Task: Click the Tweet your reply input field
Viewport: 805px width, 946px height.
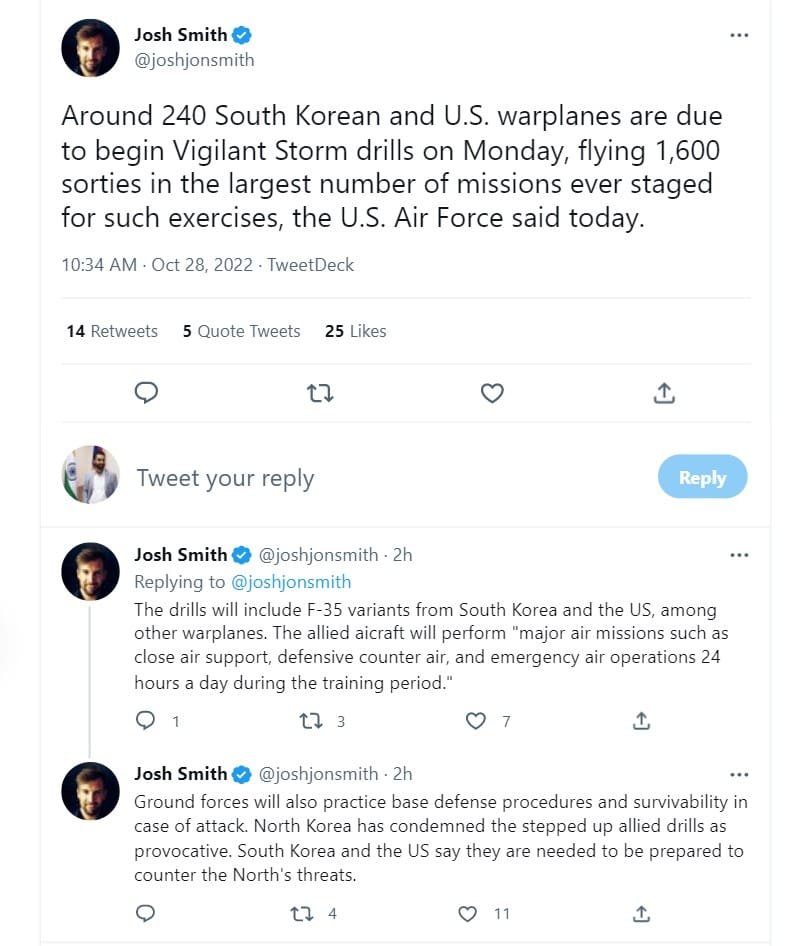Action: coord(225,477)
